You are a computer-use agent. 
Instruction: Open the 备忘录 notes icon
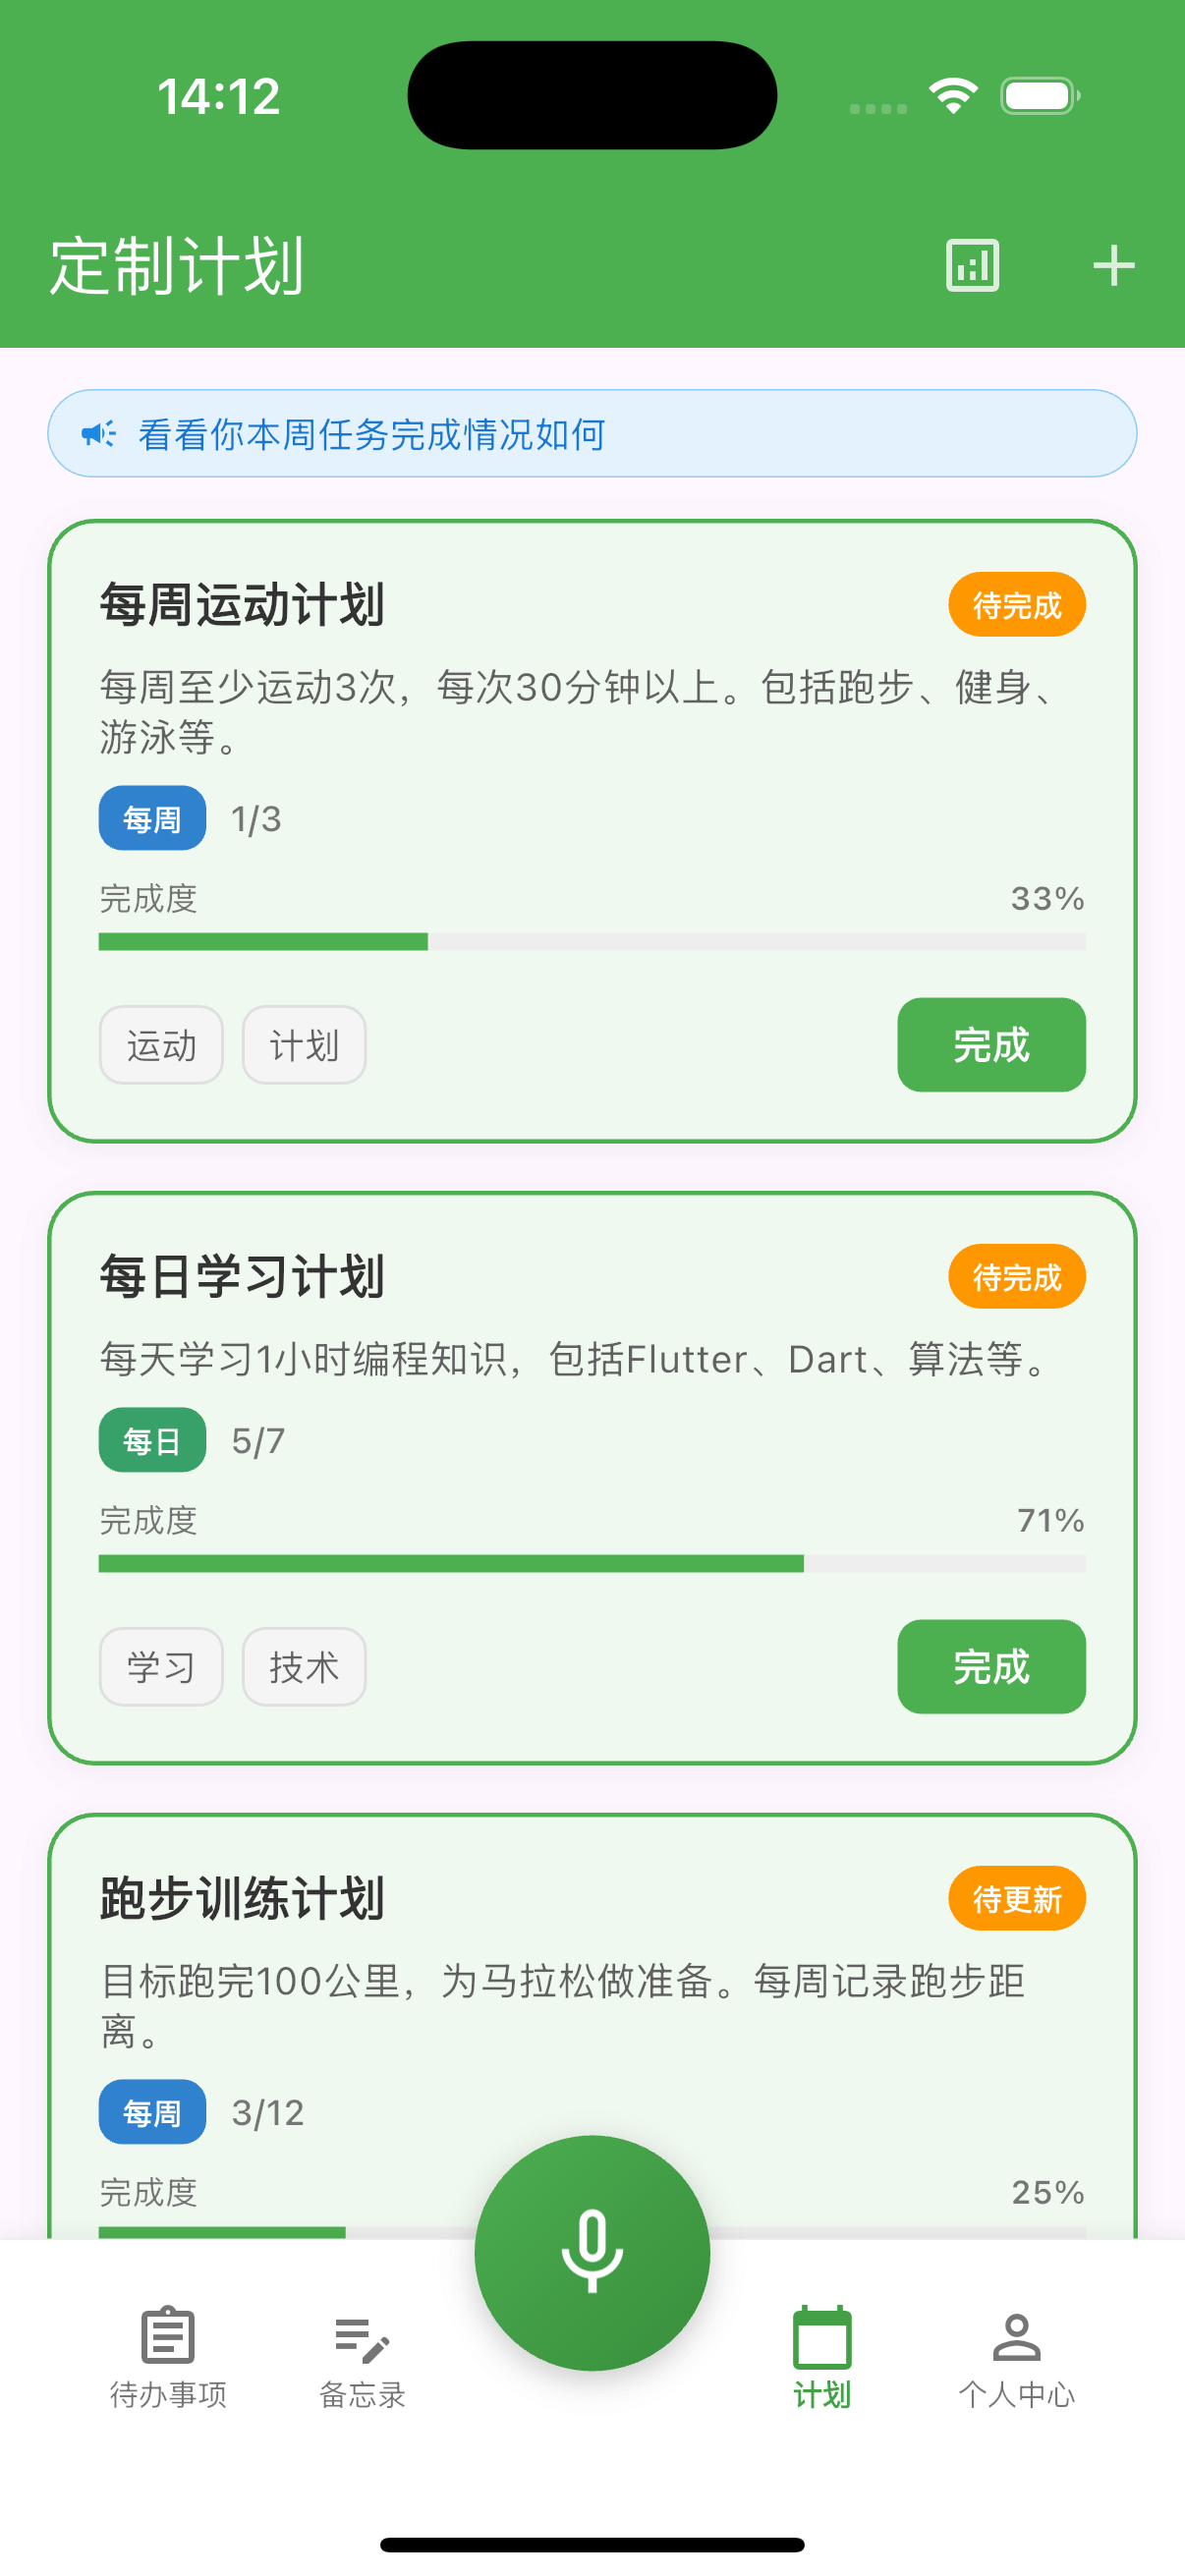(x=361, y=2338)
